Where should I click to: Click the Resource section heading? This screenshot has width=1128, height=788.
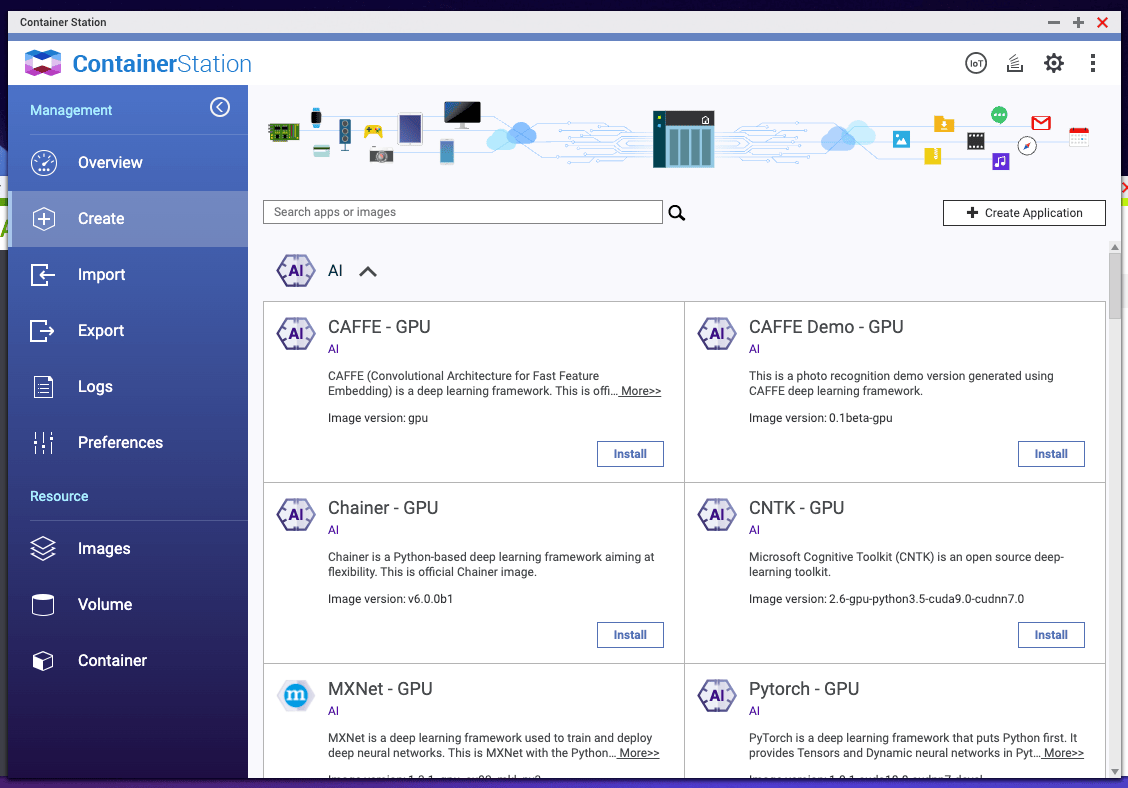[x=59, y=497]
